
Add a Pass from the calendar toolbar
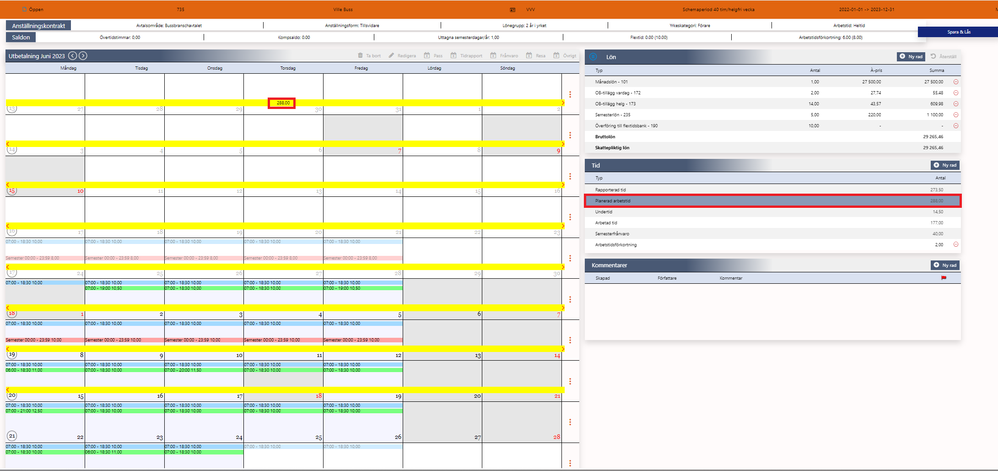[x=433, y=56]
